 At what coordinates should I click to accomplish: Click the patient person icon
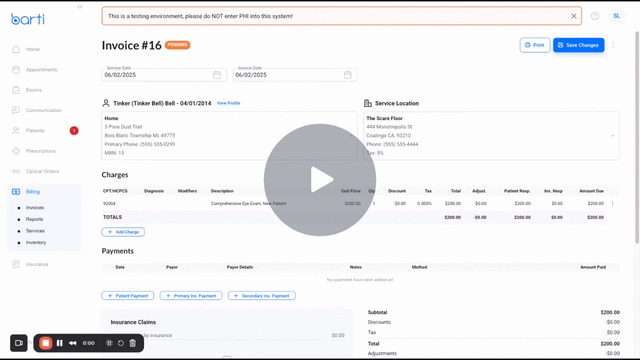coord(106,103)
